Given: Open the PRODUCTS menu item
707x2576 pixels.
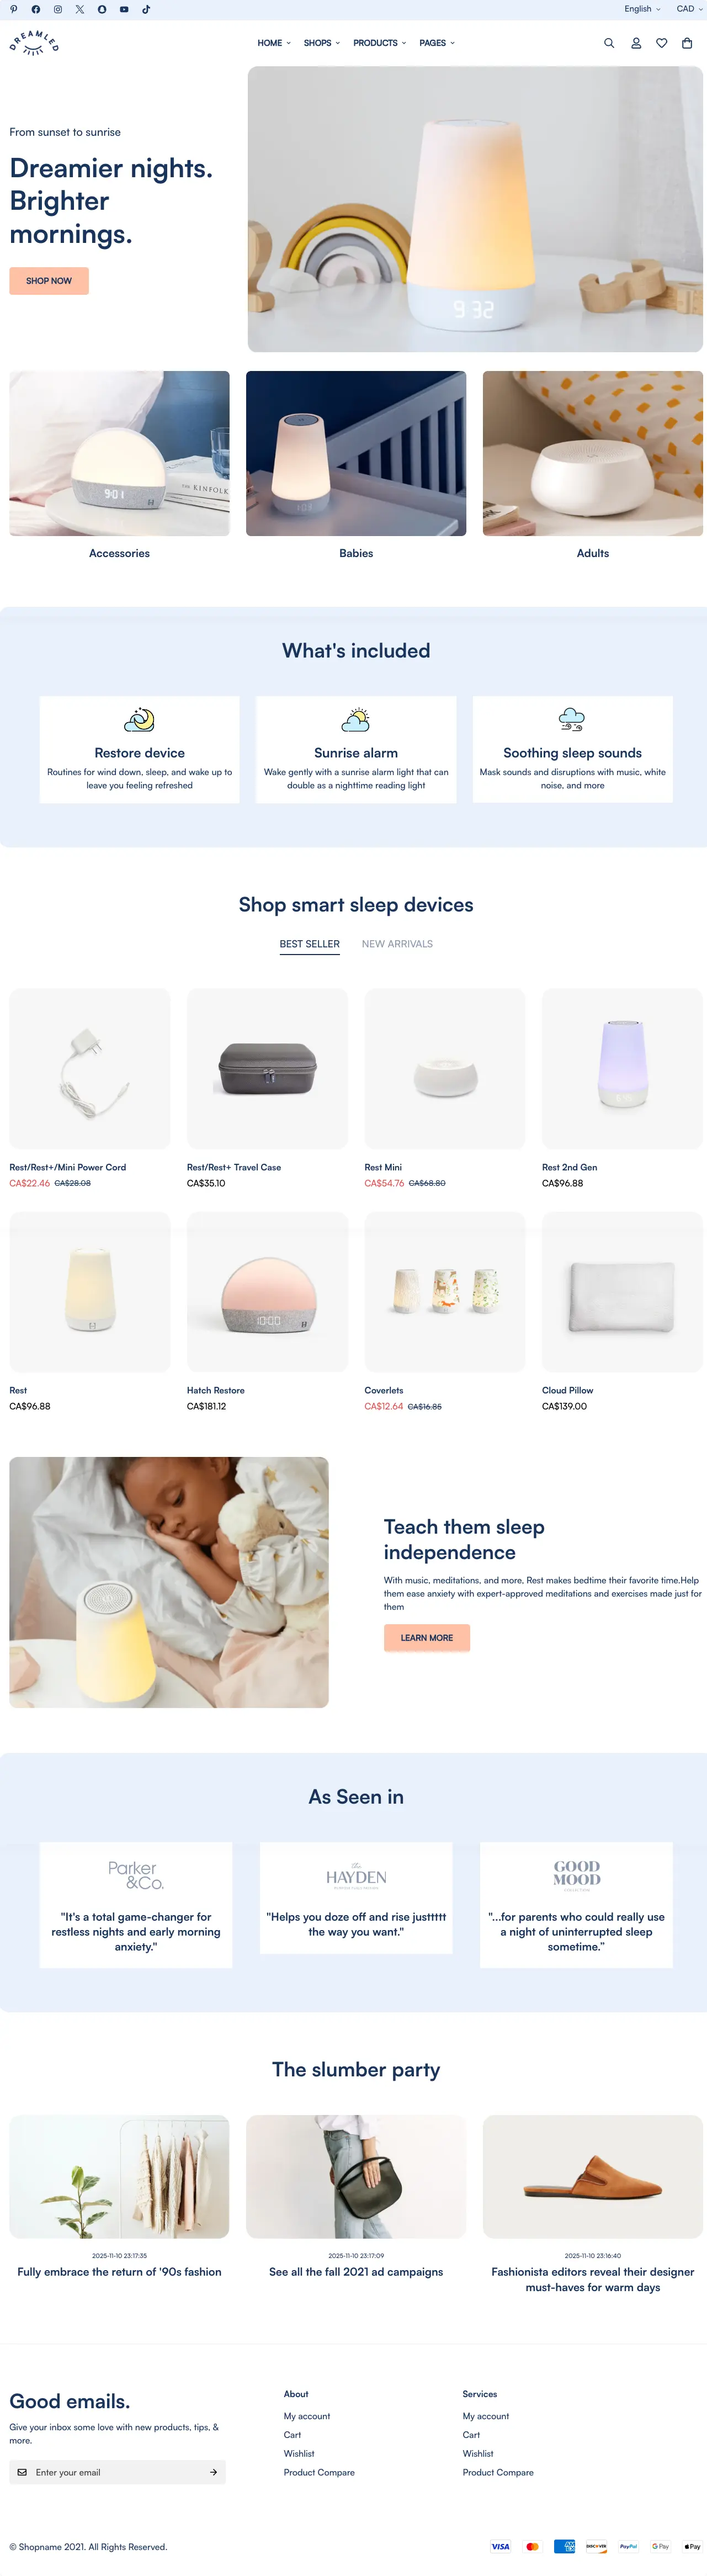Looking at the screenshot, I should 380,43.
